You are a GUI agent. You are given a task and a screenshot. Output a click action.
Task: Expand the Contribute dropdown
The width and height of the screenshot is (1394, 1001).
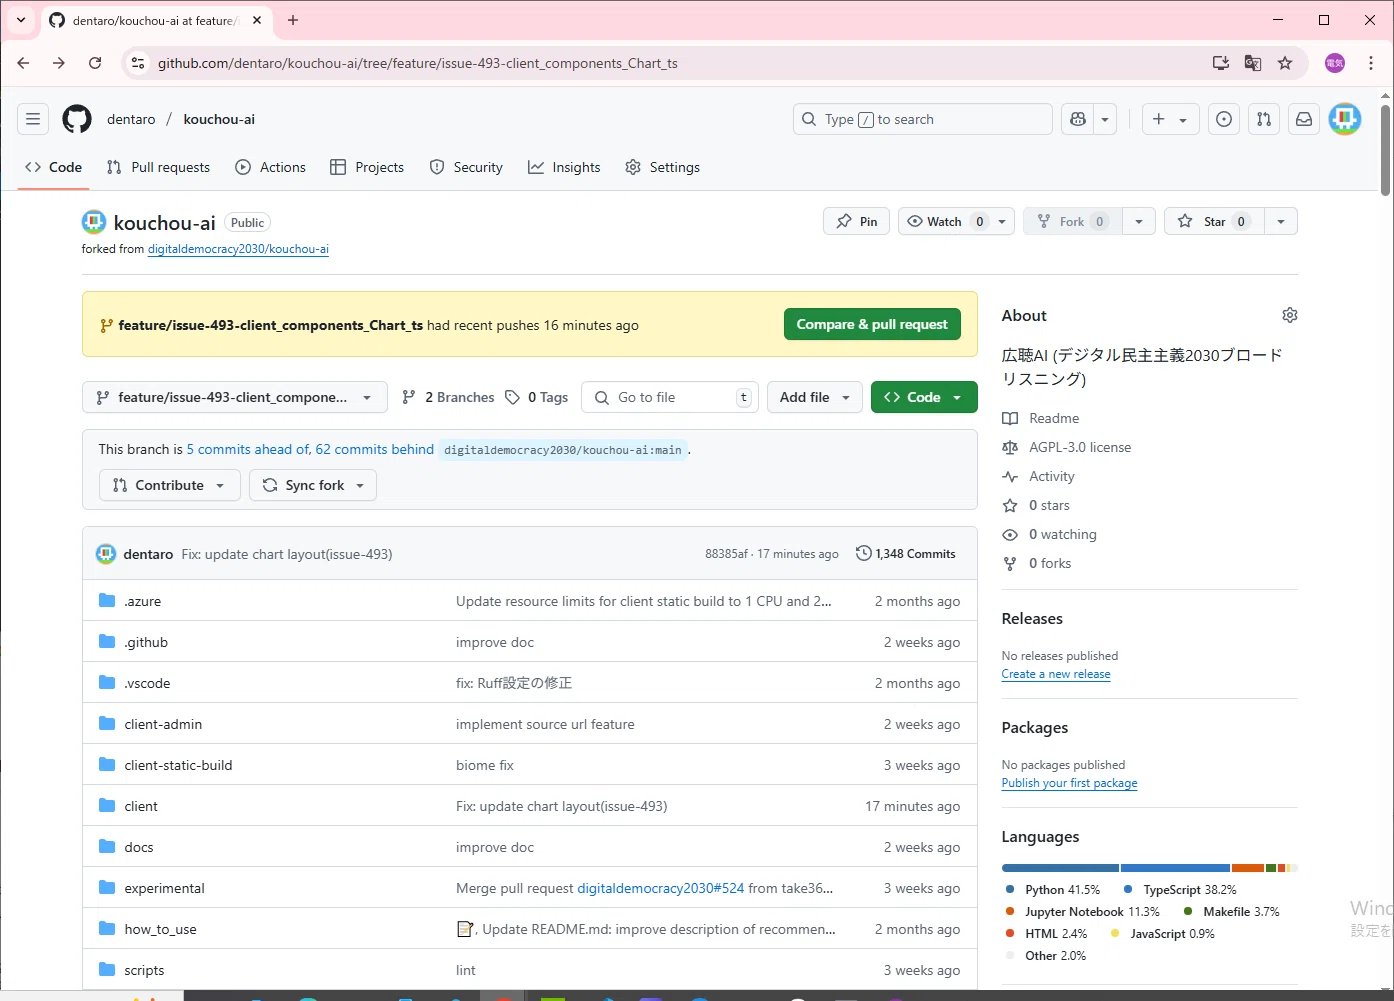(x=169, y=485)
